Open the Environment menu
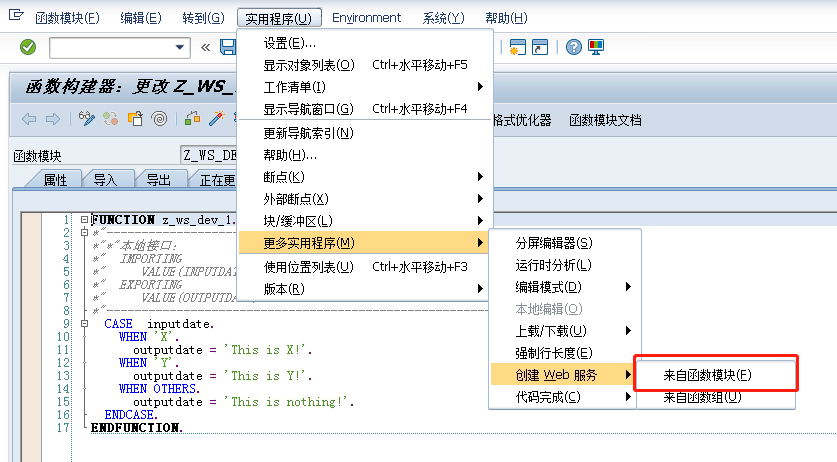Image resolution: width=837 pixels, height=462 pixels. (x=366, y=18)
